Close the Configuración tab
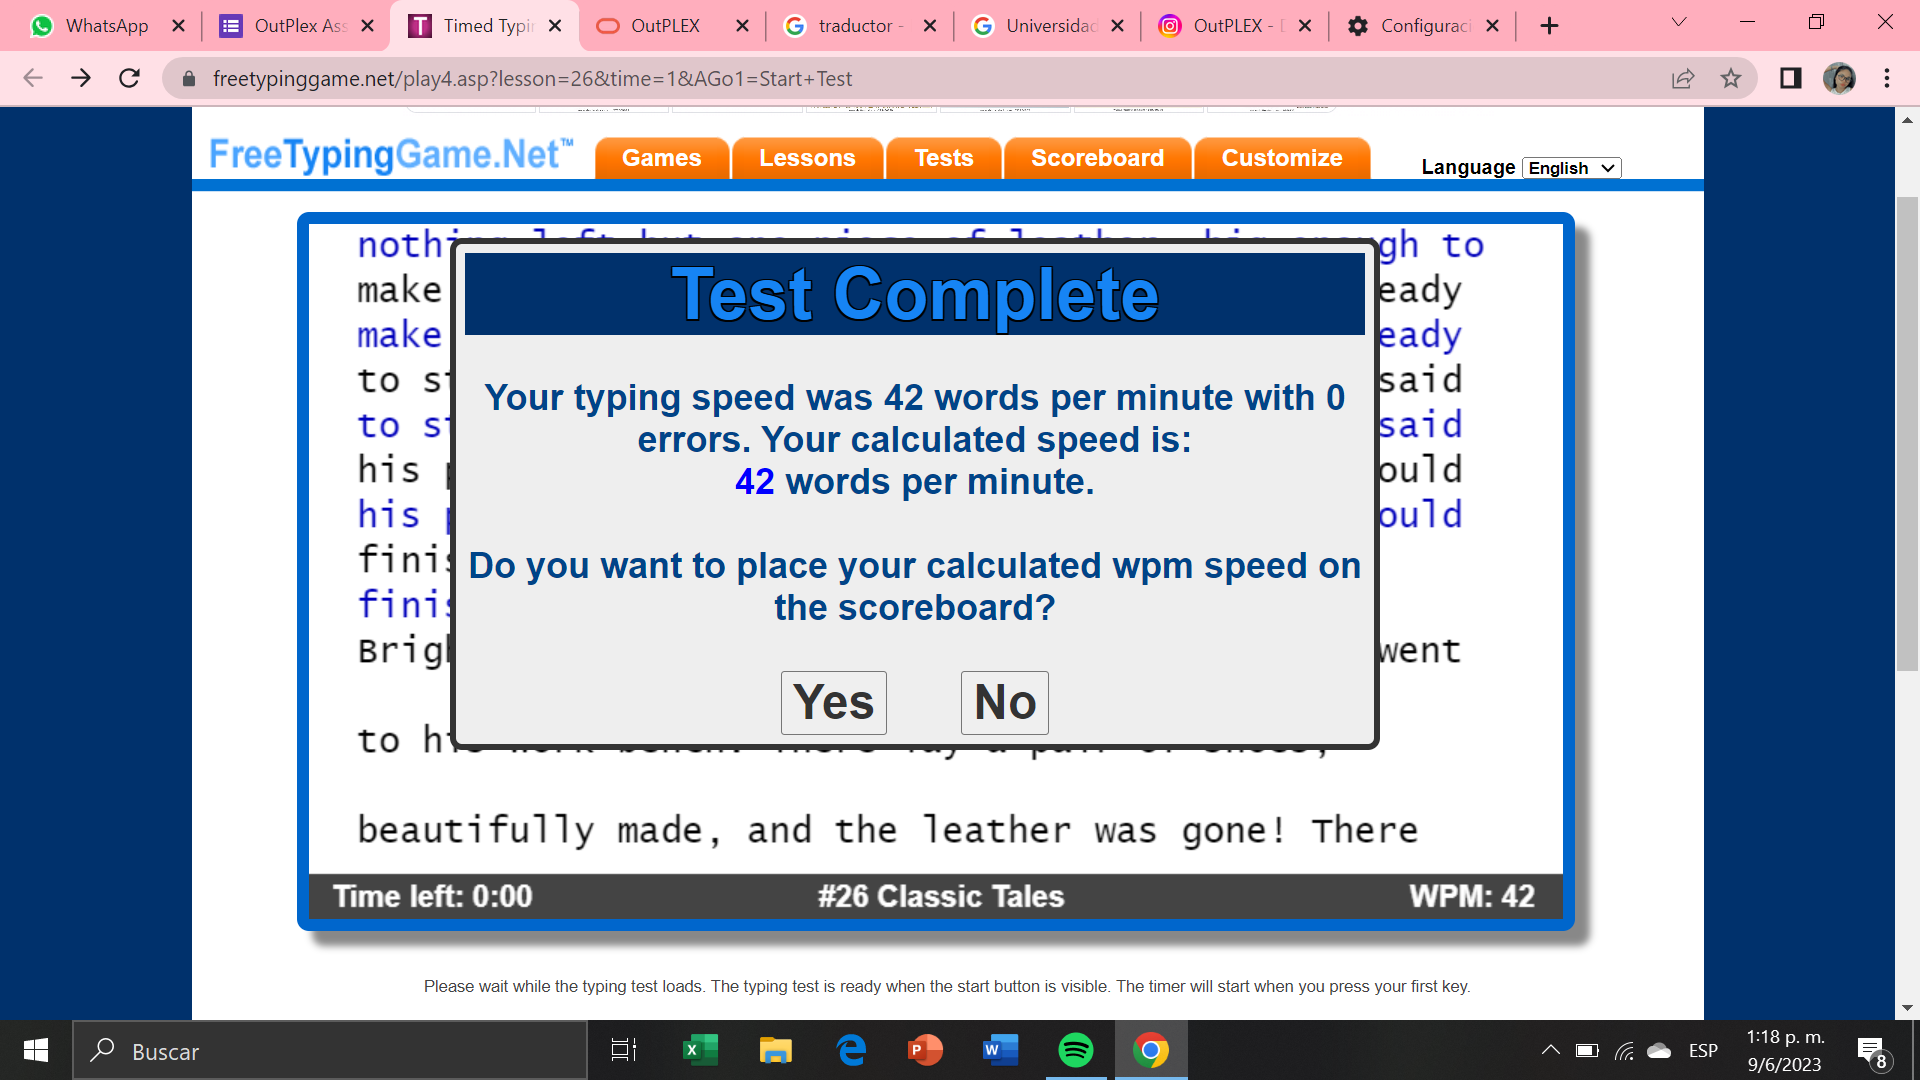This screenshot has width=1920, height=1080. click(1492, 26)
